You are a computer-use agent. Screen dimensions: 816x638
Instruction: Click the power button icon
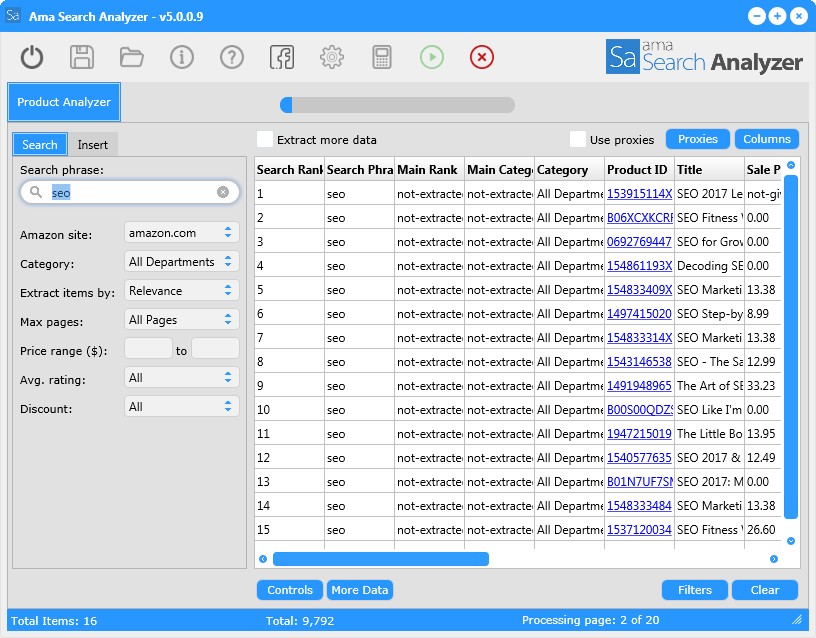[32, 57]
